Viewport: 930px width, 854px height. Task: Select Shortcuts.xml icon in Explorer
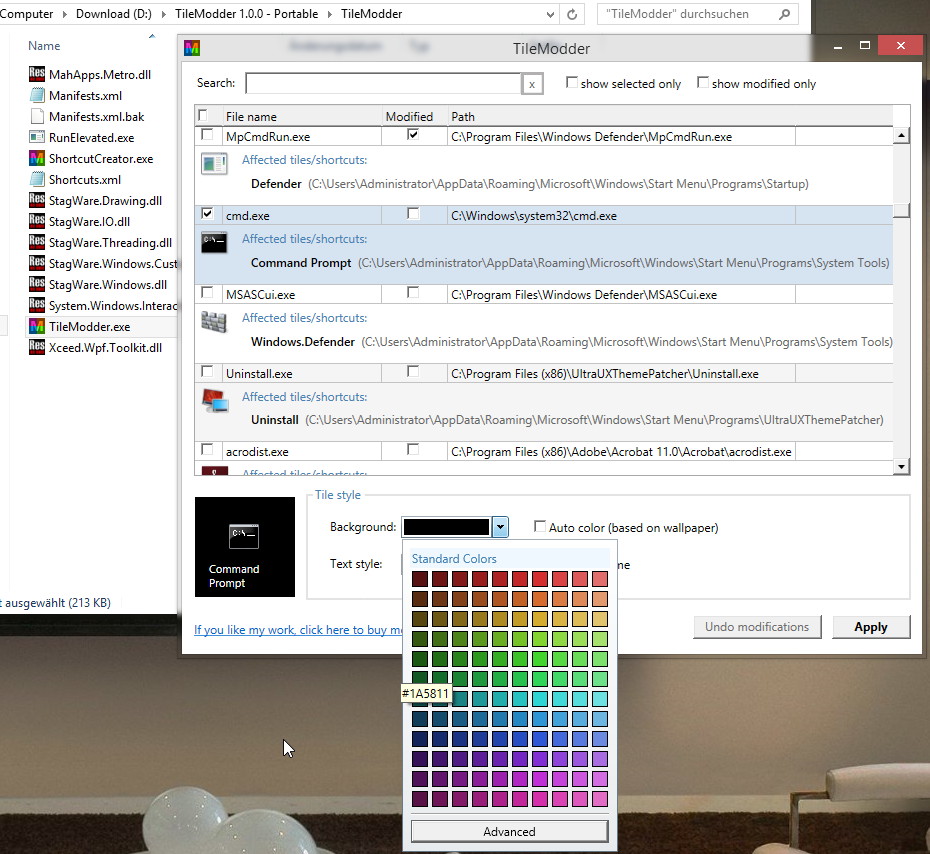[37, 179]
